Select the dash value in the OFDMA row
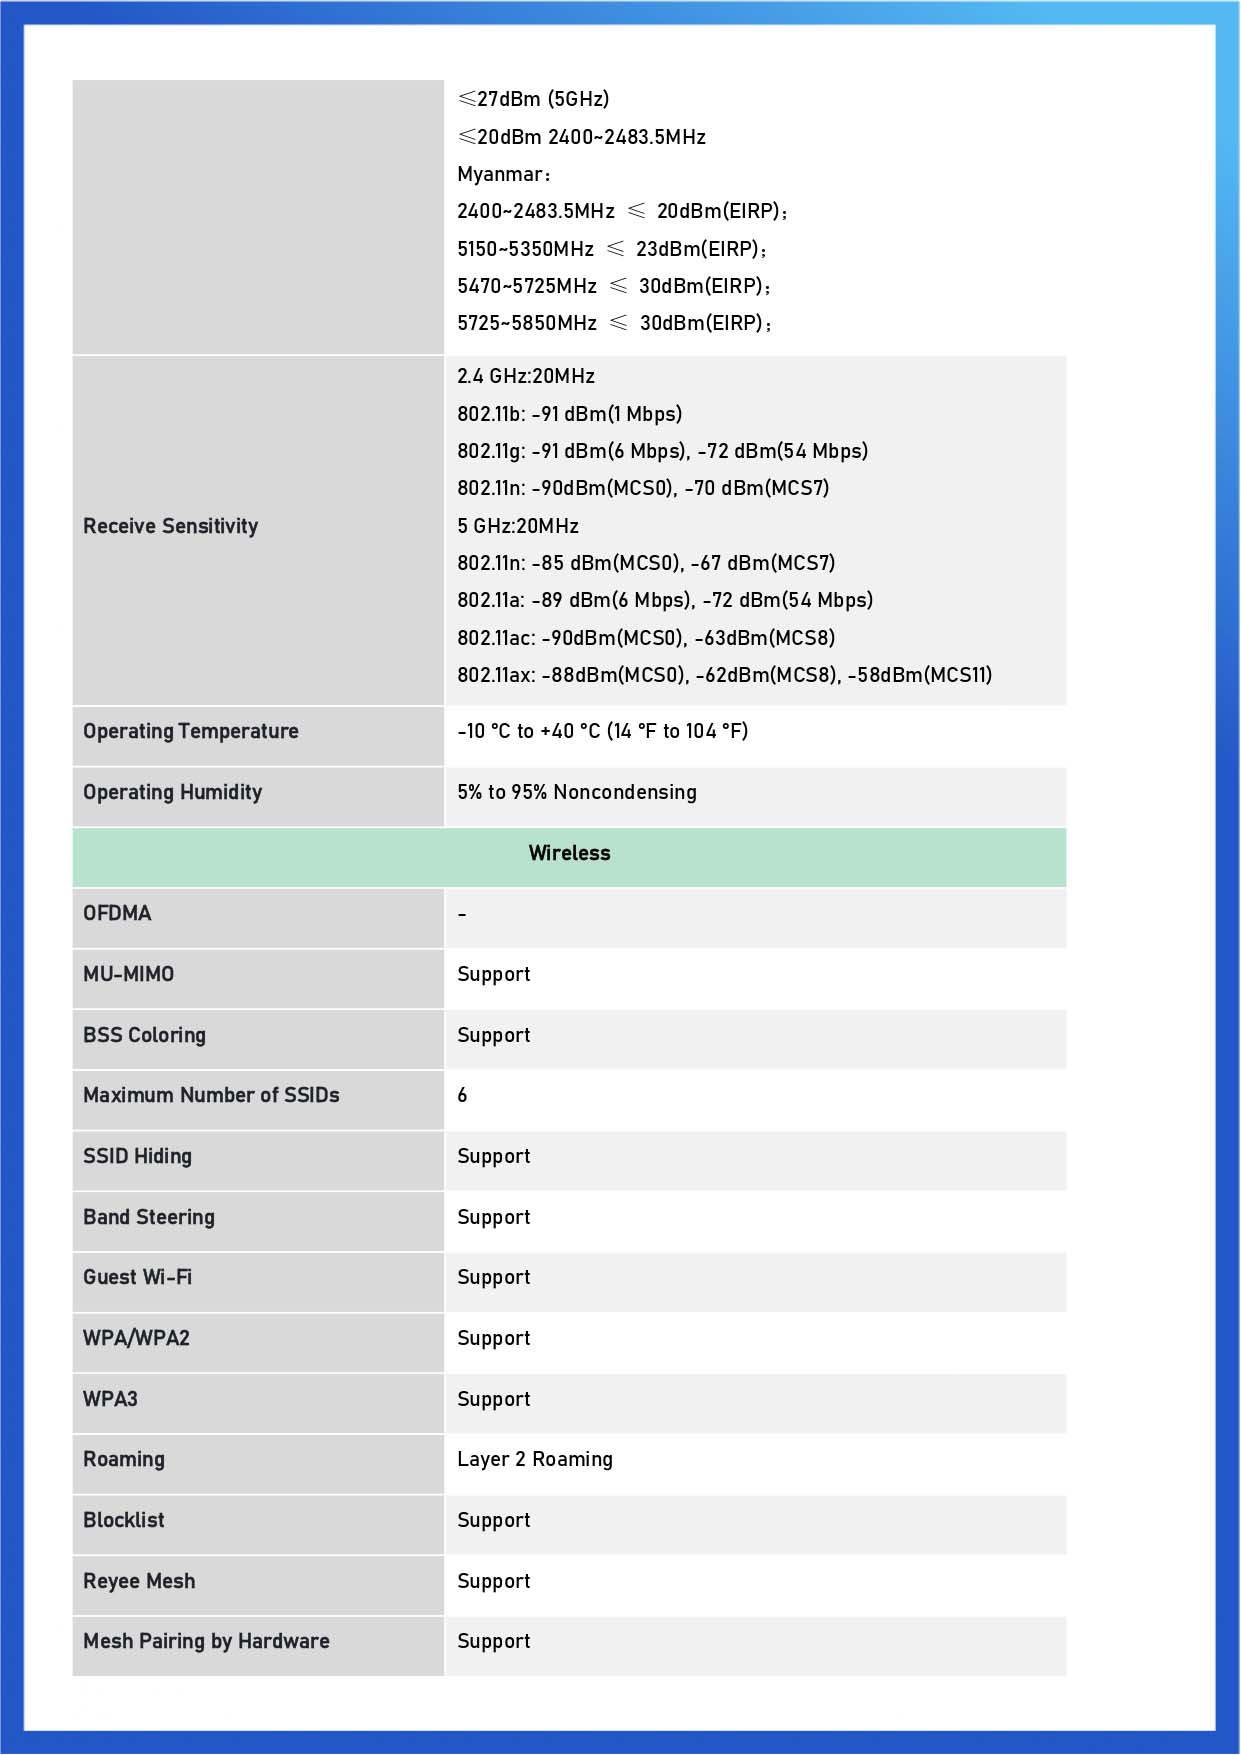Image resolution: width=1241 pixels, height=1755 pixels. 462,914
